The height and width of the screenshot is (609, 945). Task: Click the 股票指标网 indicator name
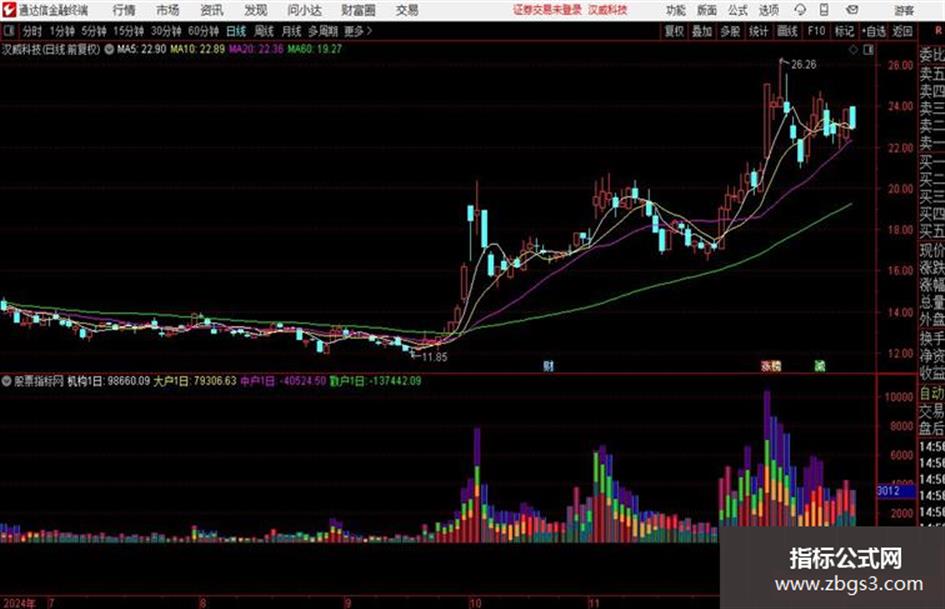[39, 381]
